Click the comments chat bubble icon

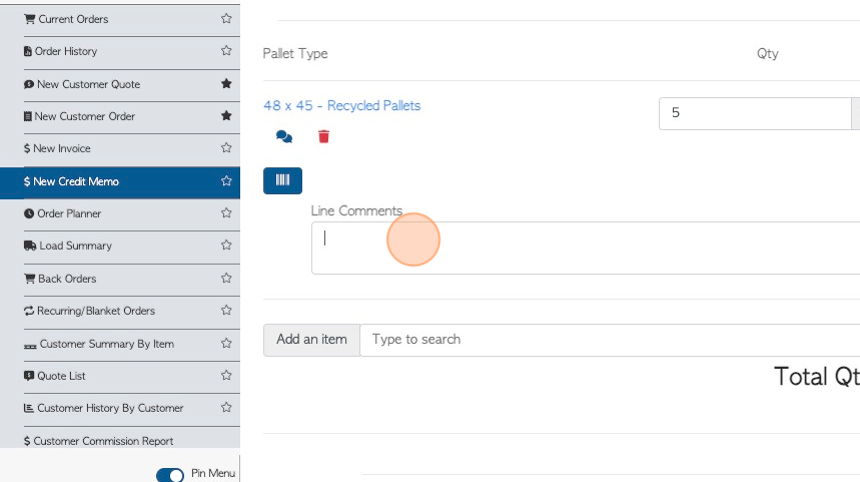(284, 137)
